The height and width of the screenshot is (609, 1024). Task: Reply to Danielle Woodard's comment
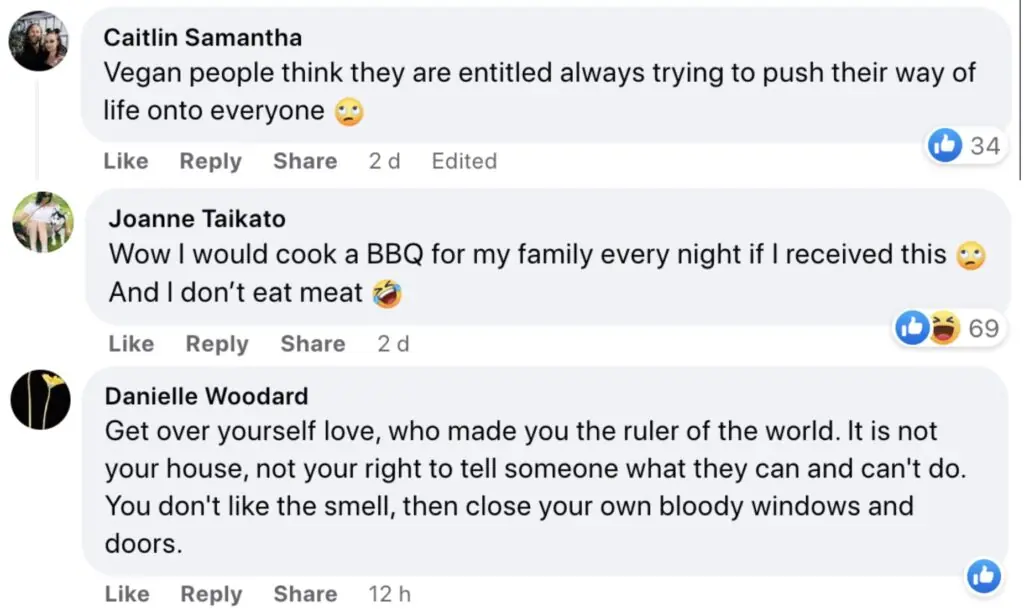[210, 594]
